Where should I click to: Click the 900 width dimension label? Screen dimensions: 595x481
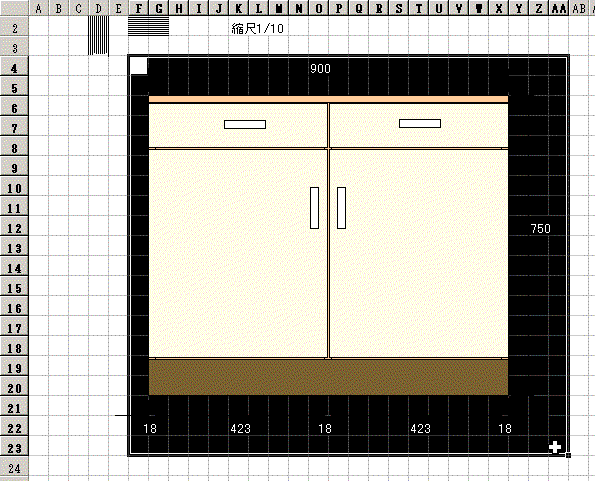320,69
